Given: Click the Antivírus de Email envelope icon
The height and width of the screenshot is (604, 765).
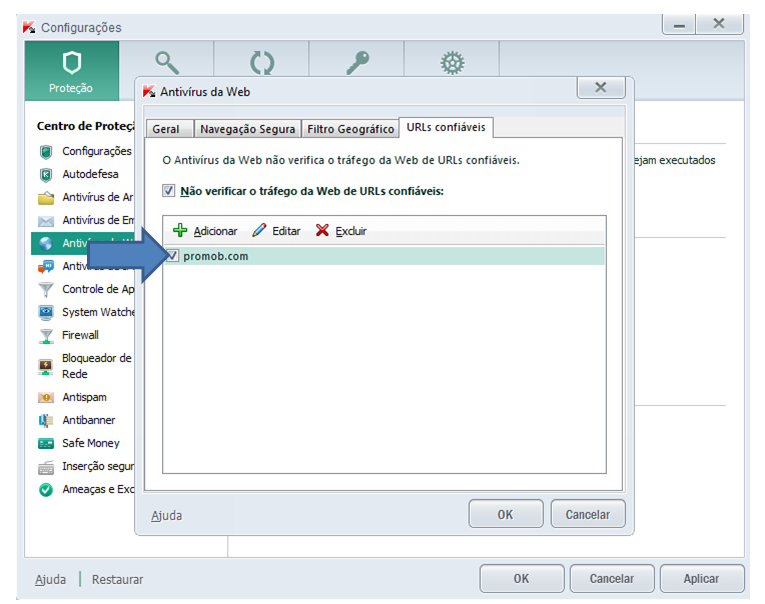Looking at the screenshot, I should 46,221.
